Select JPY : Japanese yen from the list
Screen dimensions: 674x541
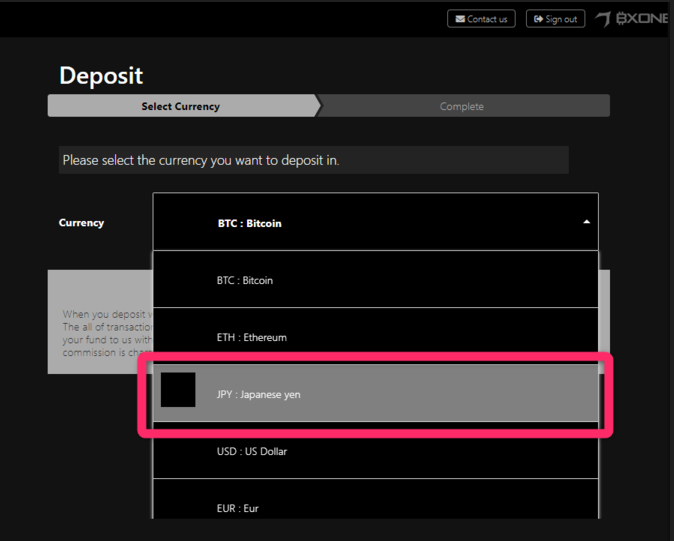pyautogui.click(x=258, y=394)
